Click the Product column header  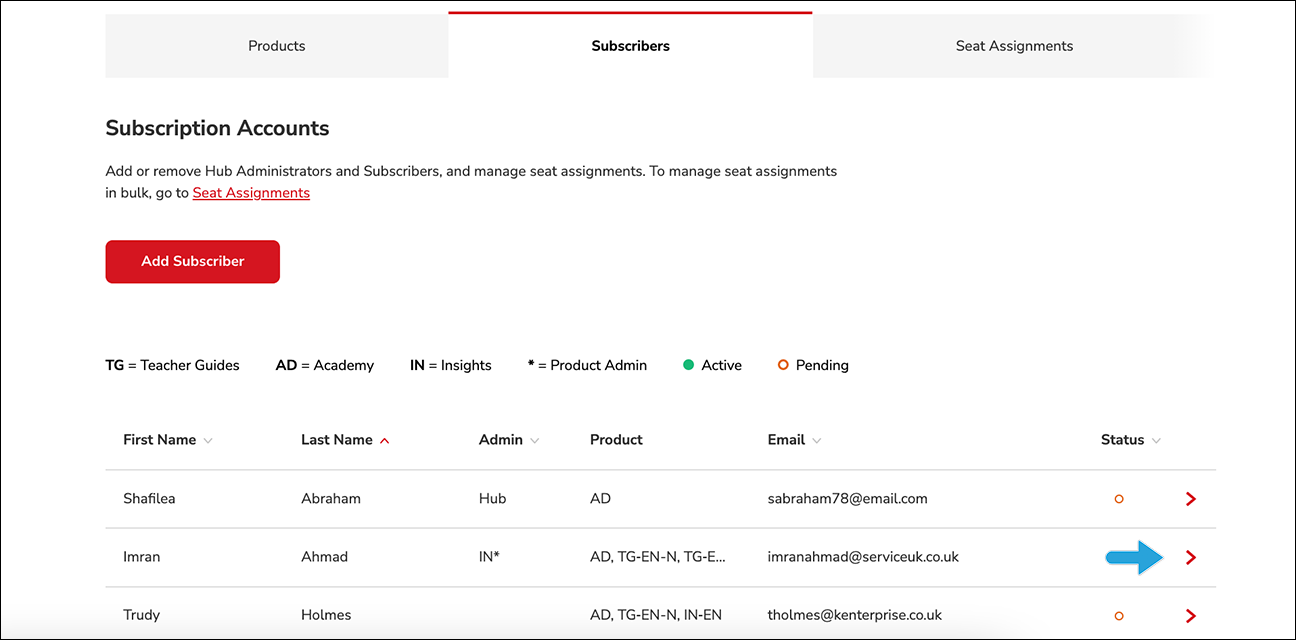[616, 440]
